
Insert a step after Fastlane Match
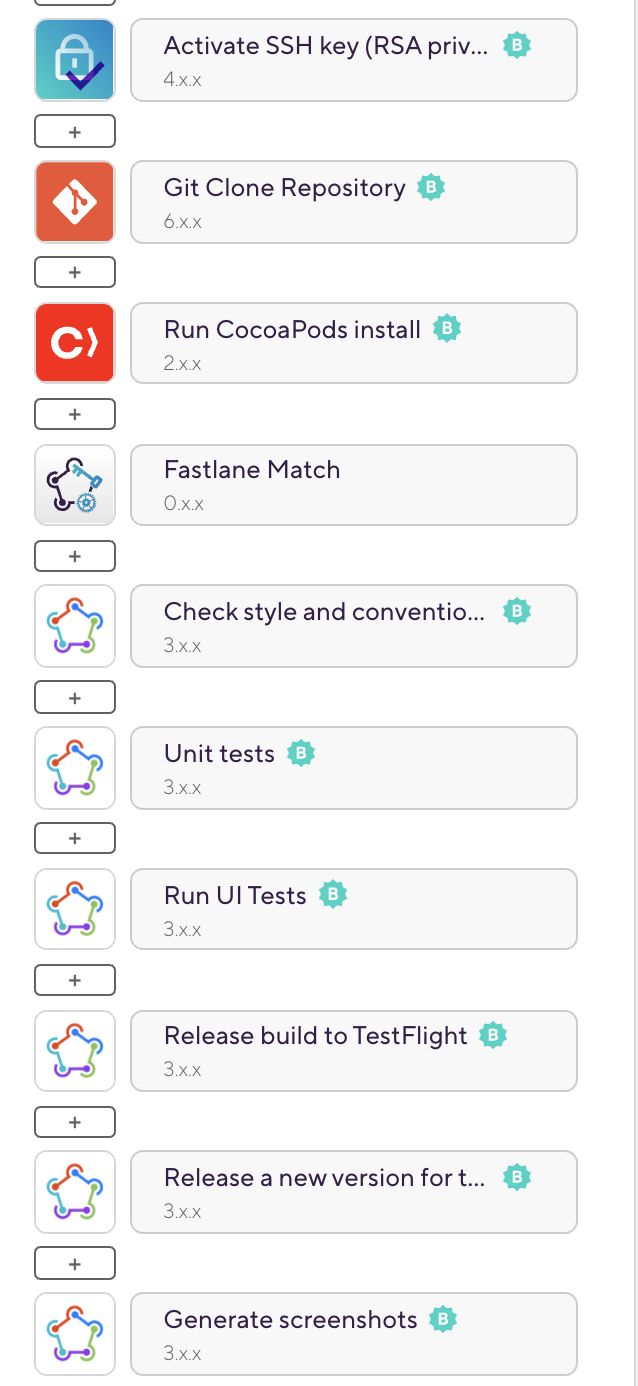(x=75, y=556)
